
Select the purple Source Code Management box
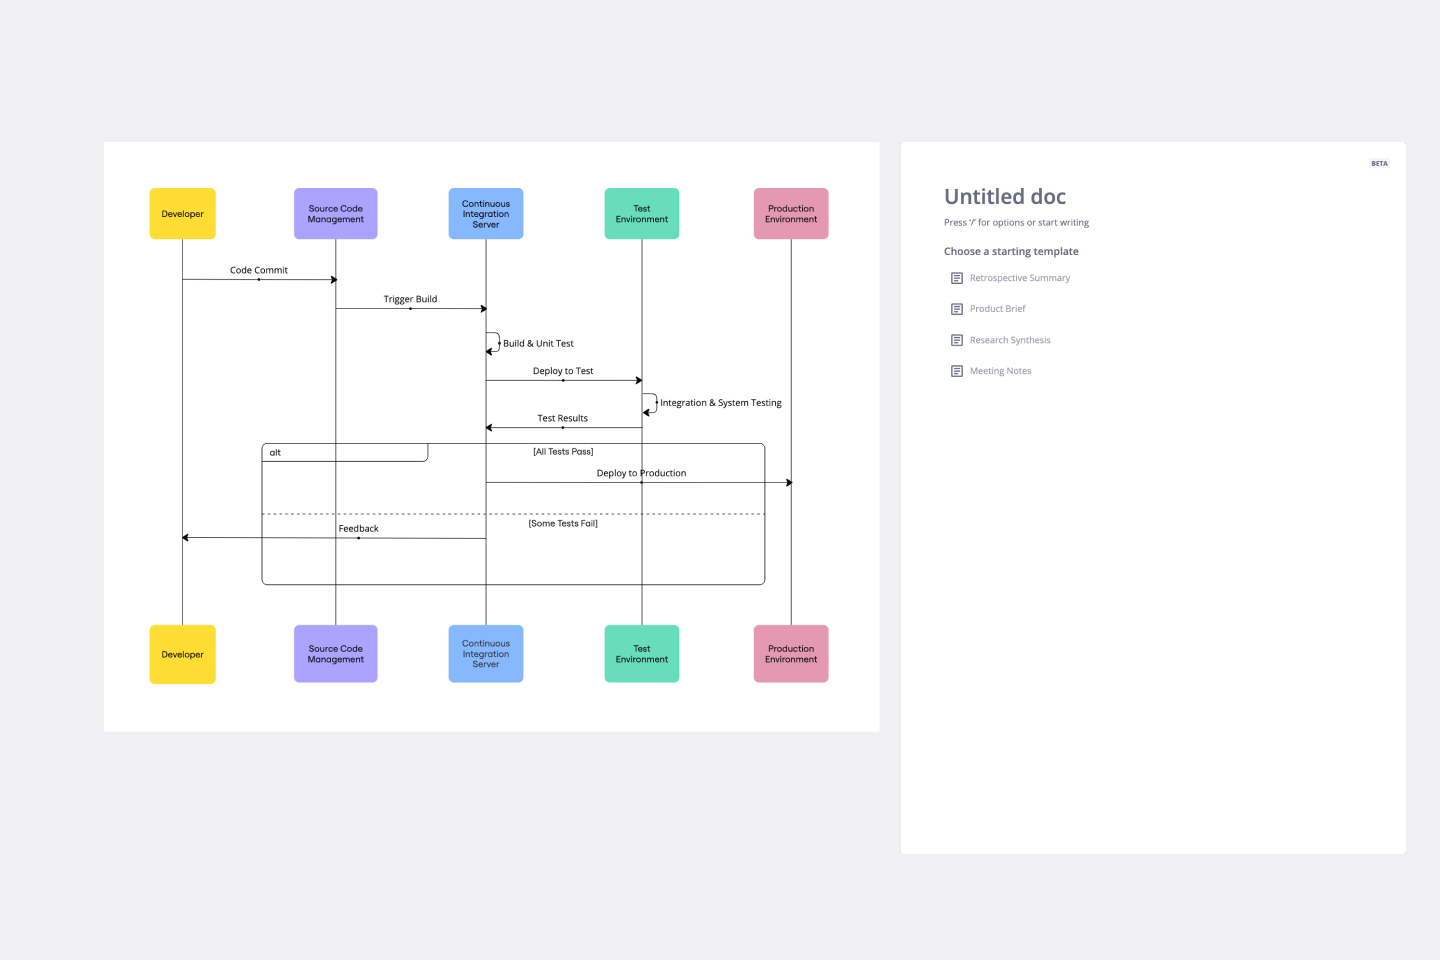(335, 213)
